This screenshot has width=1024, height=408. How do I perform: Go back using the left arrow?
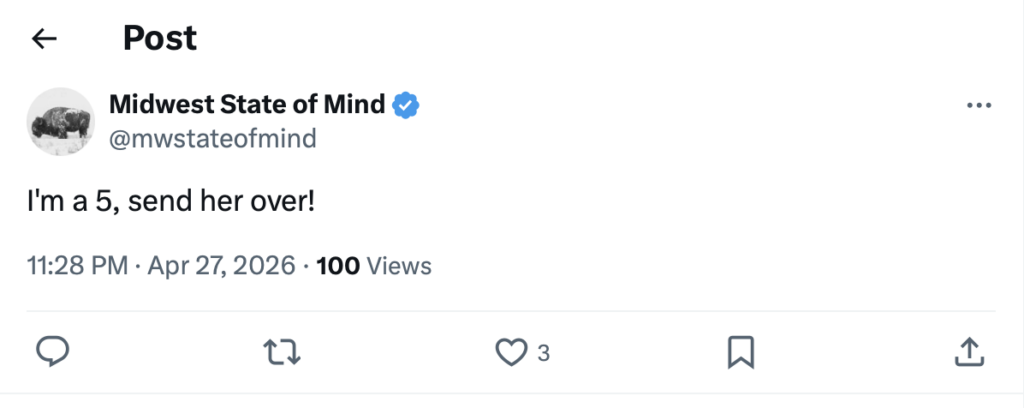point(44,39)
